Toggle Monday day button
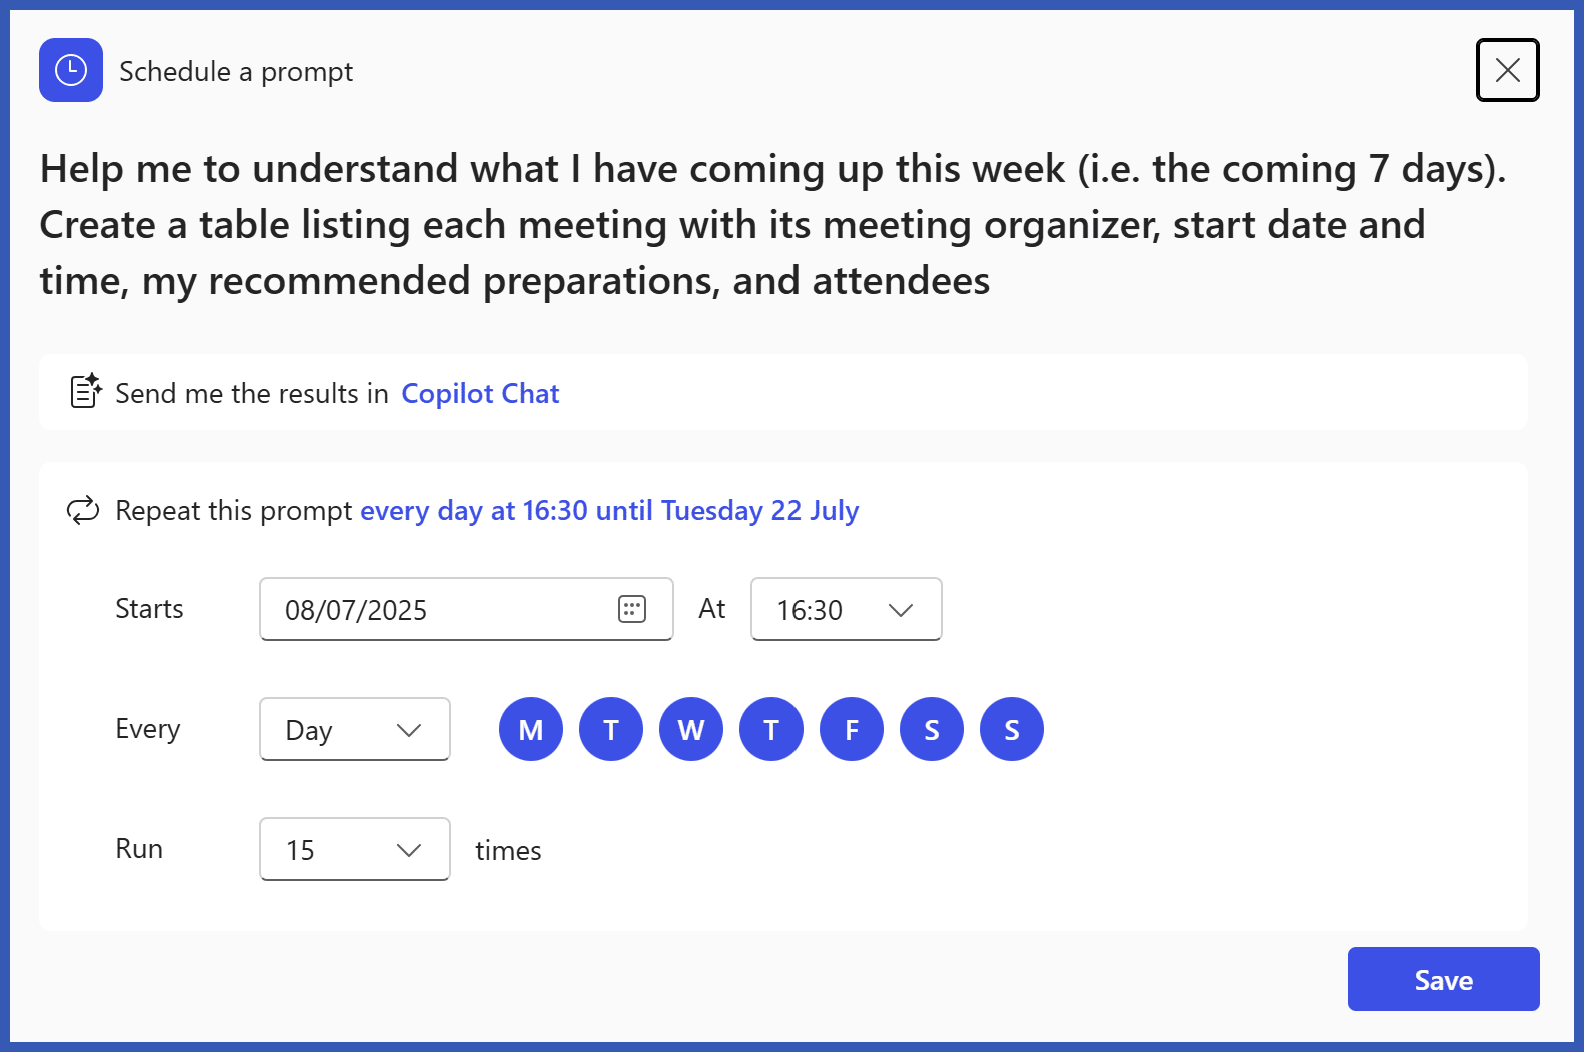The image size is (1584, 1052). pos(531,729)
